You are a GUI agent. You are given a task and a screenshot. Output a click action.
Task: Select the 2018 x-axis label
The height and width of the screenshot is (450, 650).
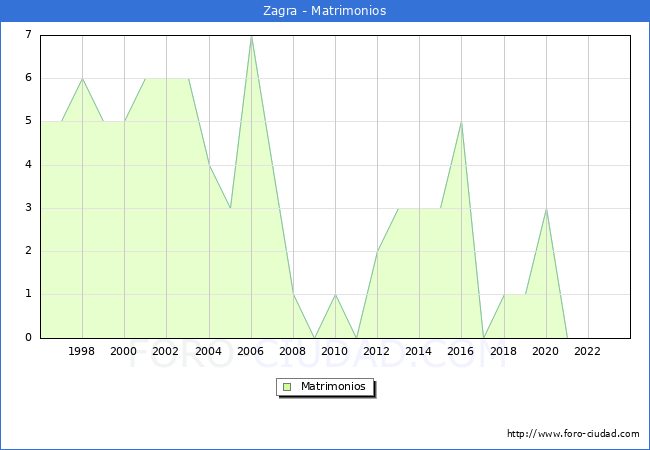point(504,351)
